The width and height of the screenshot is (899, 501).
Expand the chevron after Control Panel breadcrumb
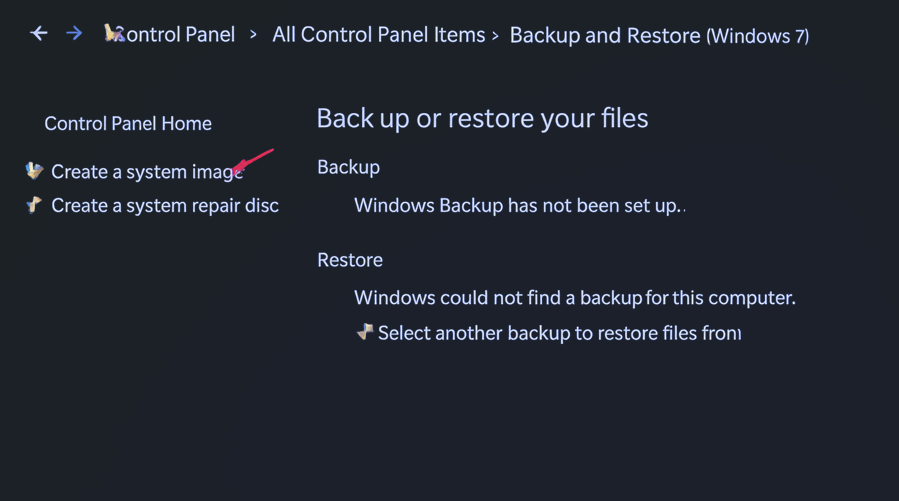[x=253, y=35]
